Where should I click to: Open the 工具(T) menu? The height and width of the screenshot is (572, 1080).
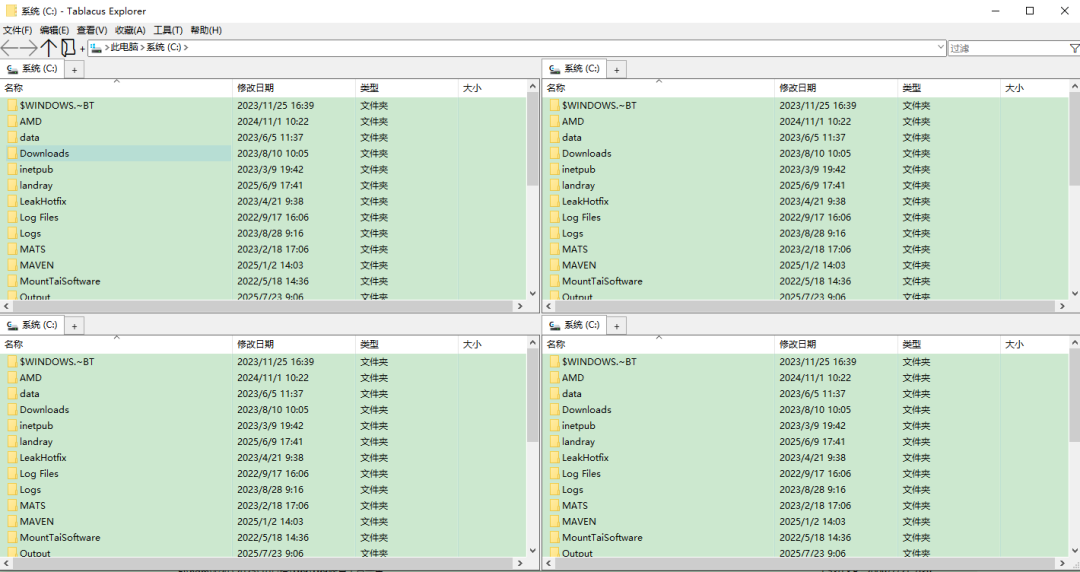168,30
